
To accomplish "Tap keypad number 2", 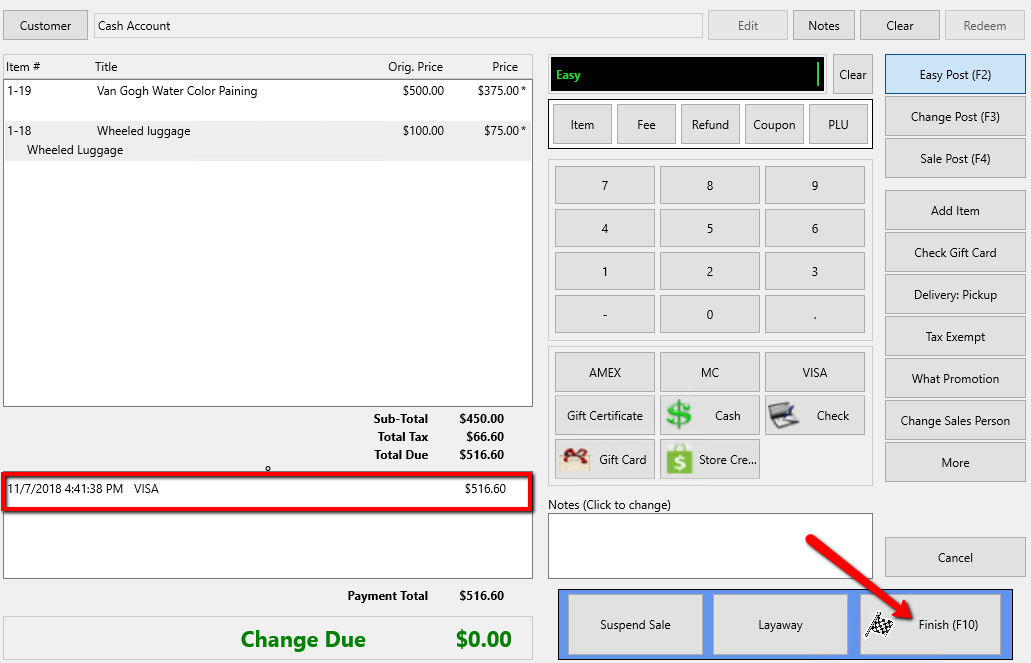I will tap(709, 271).
